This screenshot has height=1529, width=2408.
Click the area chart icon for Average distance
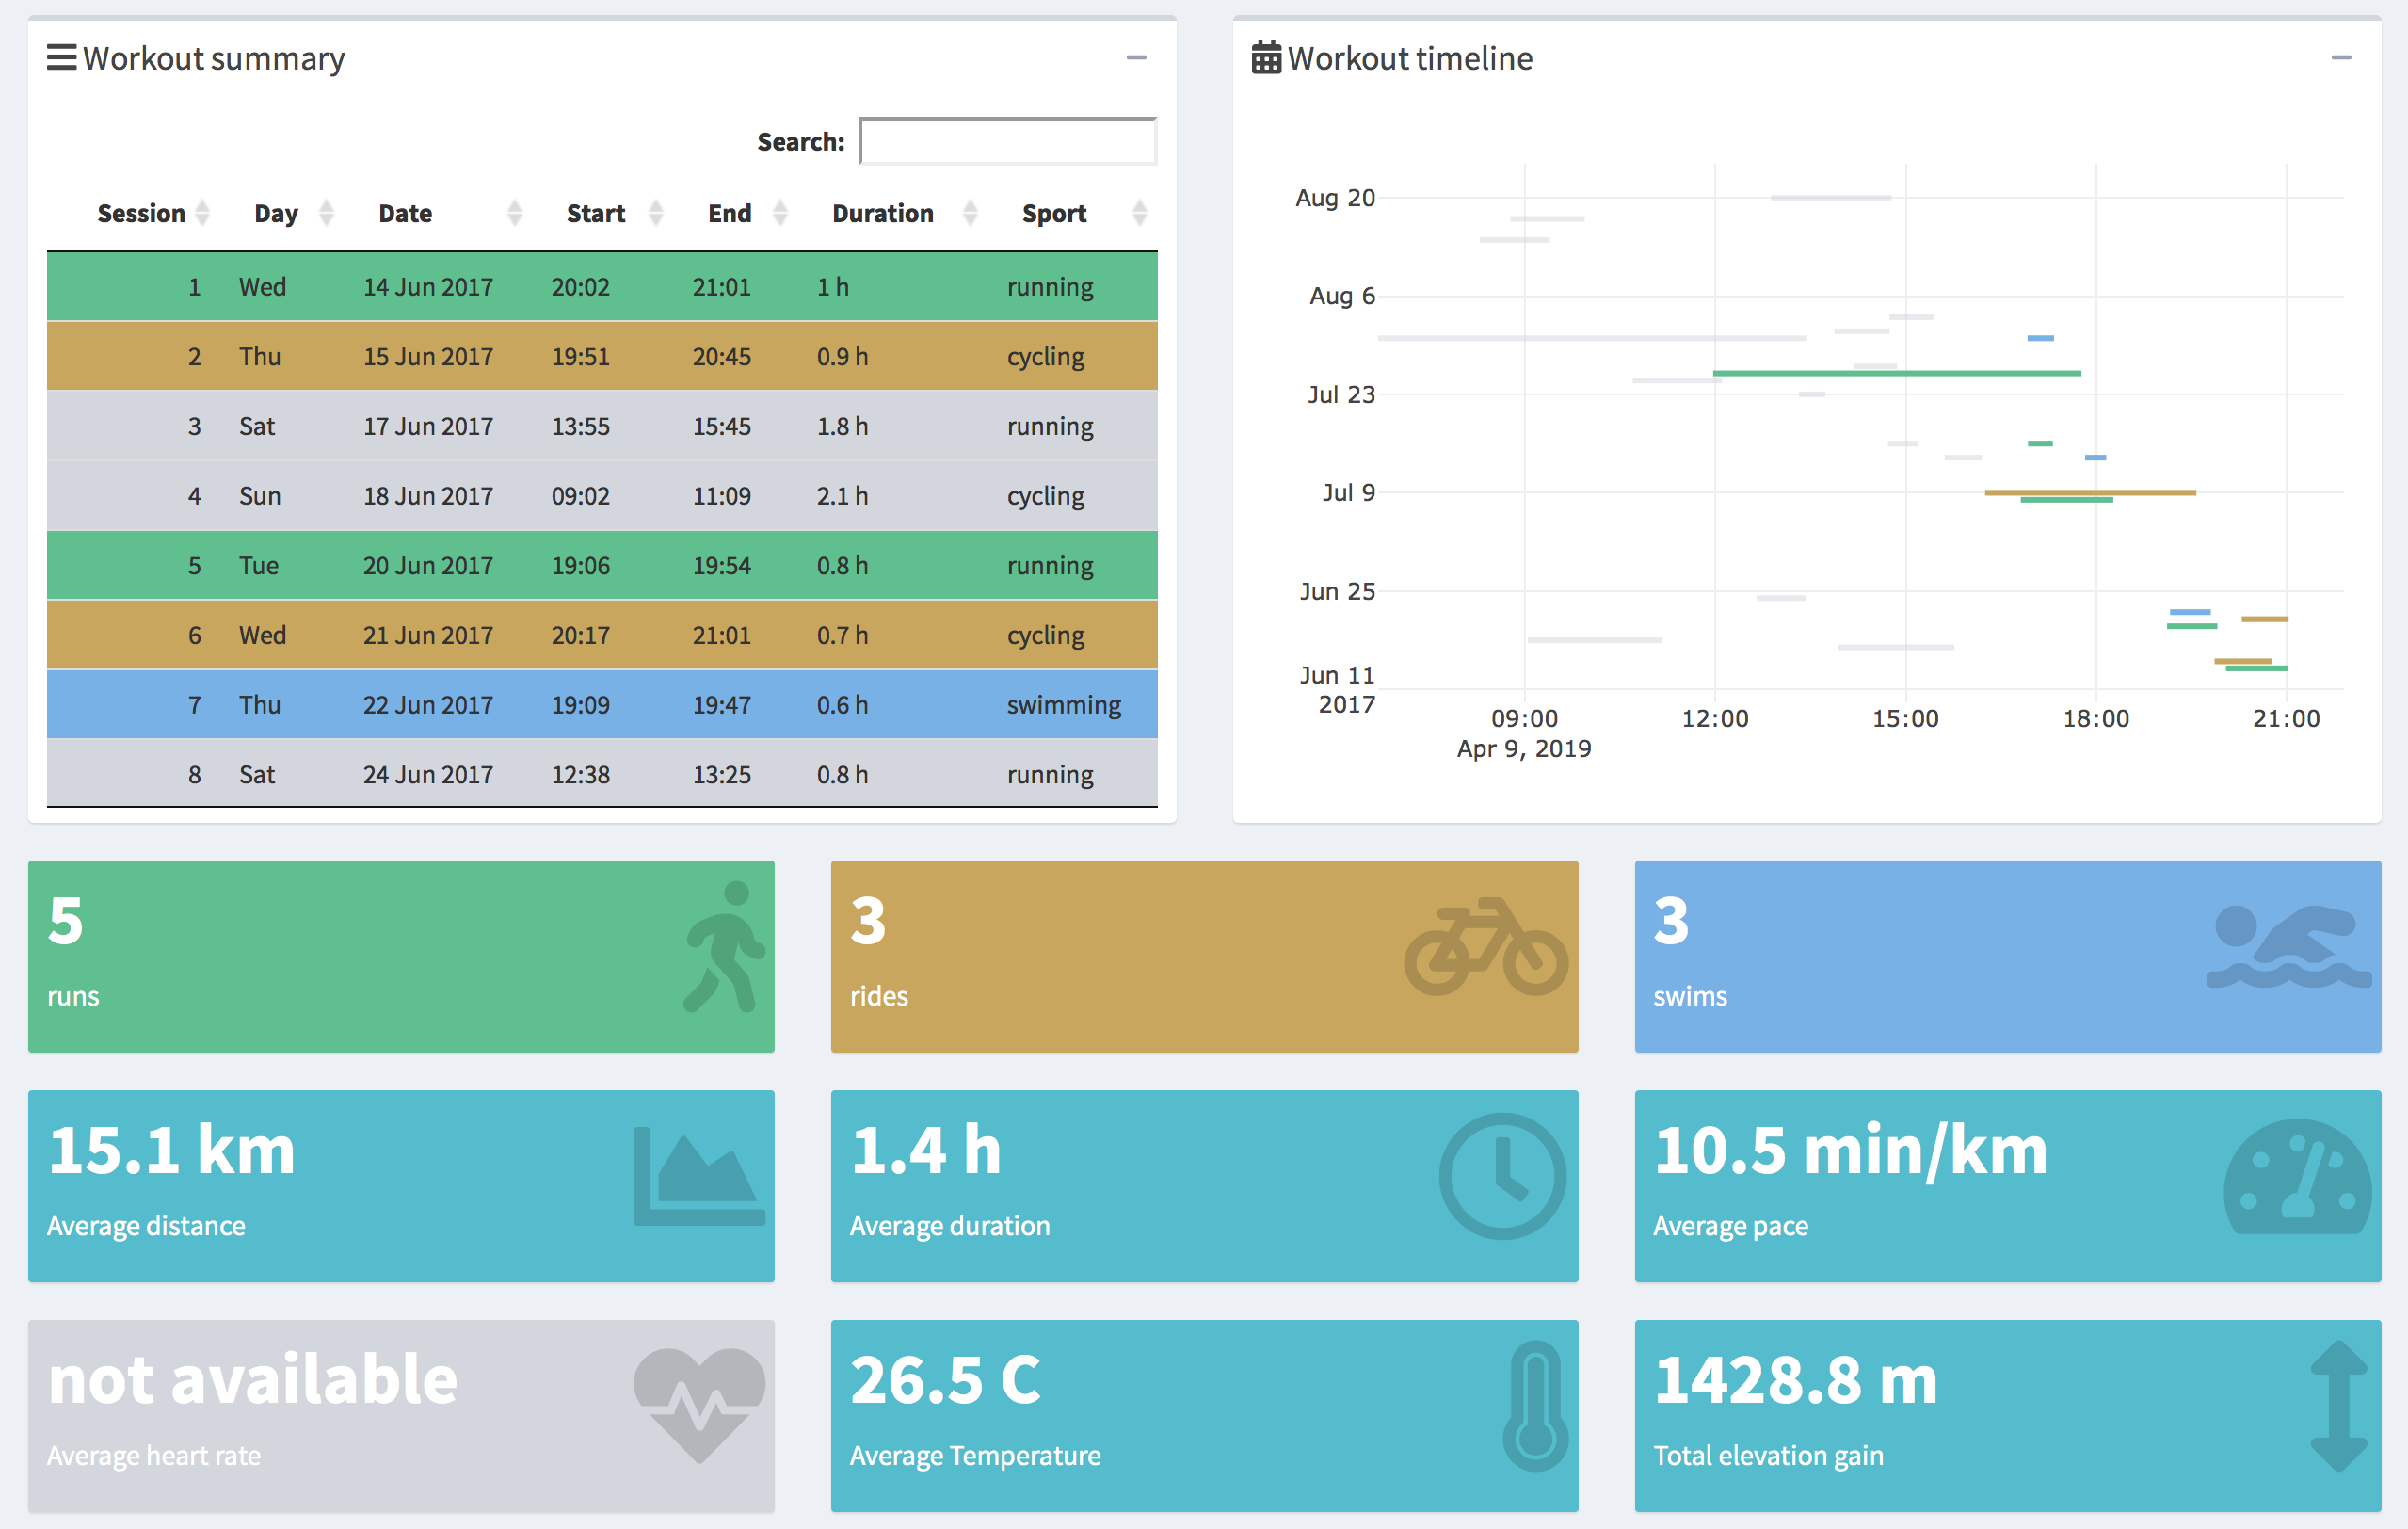699,1176
